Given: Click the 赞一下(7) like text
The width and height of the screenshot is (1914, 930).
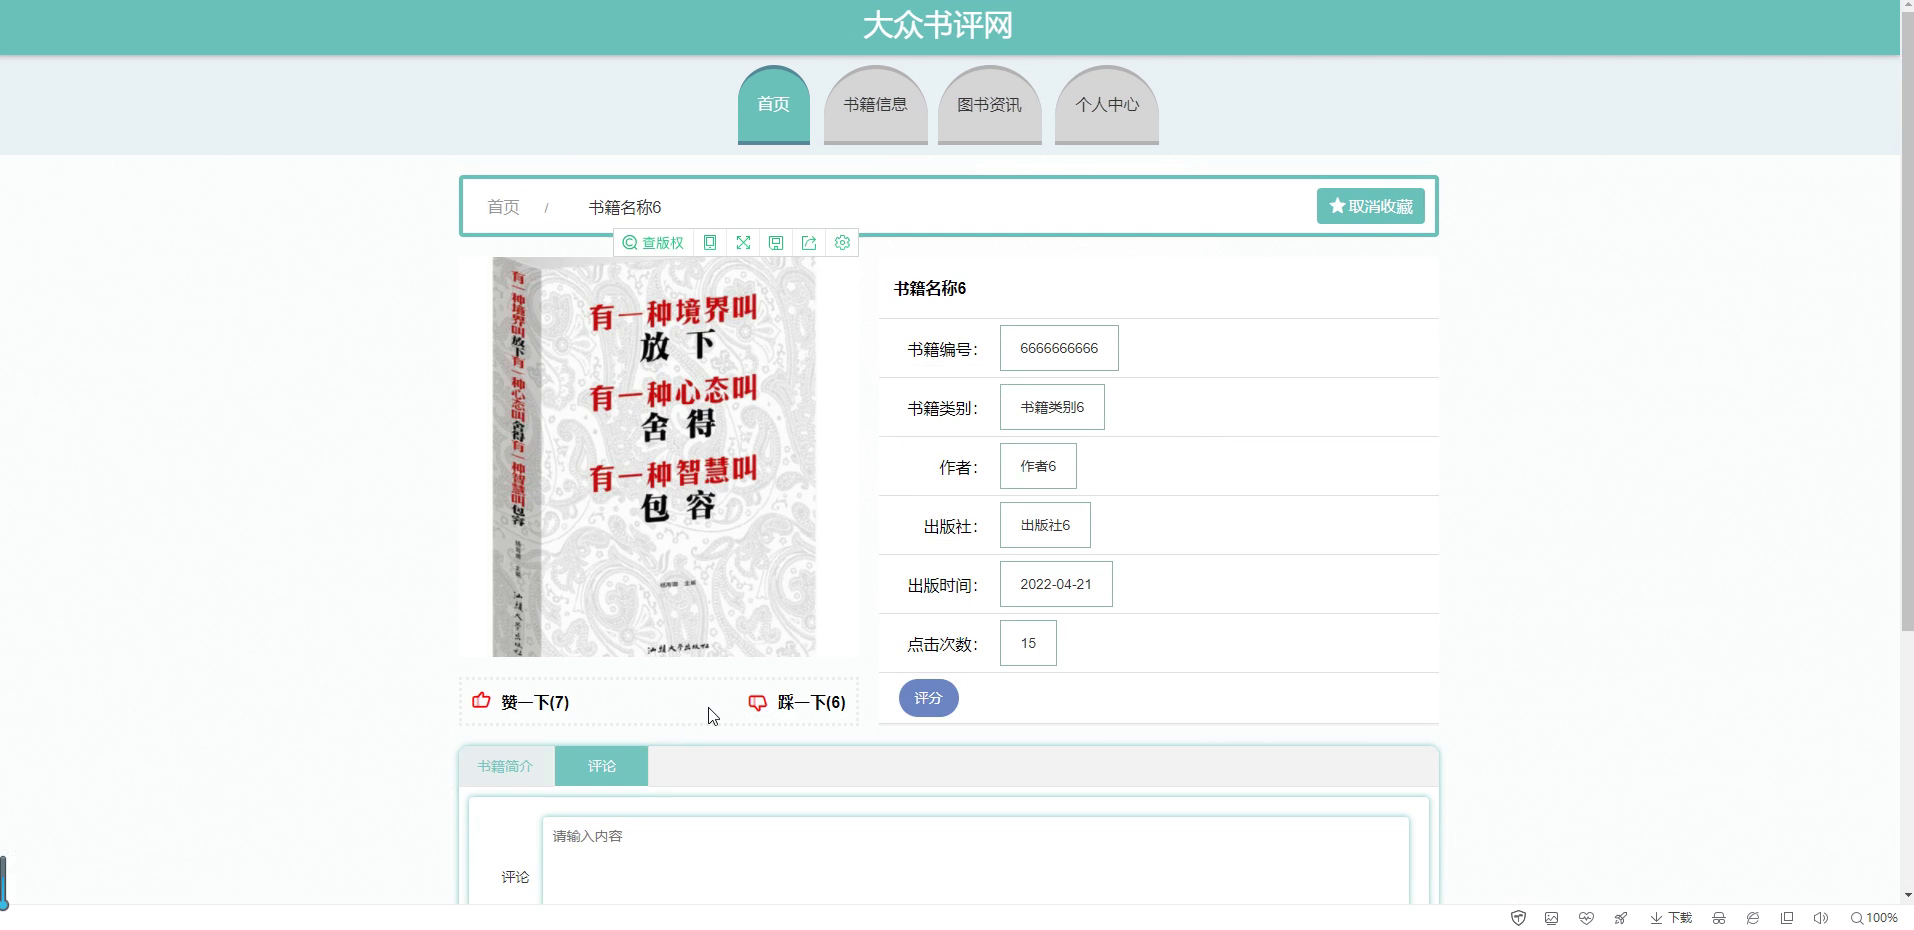Looking at the screenshot, I should 535,703.
